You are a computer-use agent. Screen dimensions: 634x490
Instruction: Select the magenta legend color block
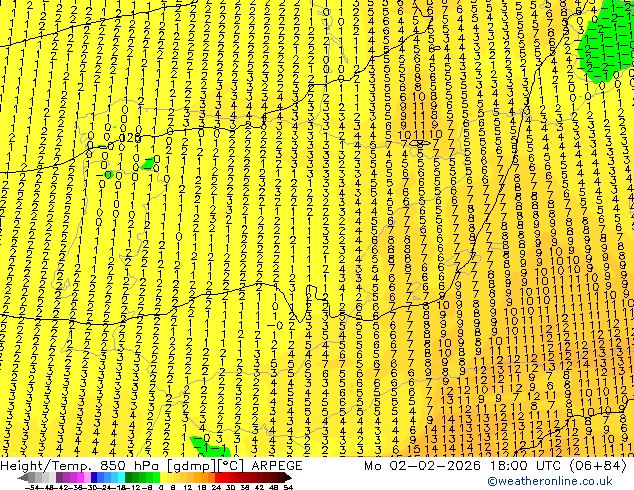pyautogui.click(x=80, y=478)
